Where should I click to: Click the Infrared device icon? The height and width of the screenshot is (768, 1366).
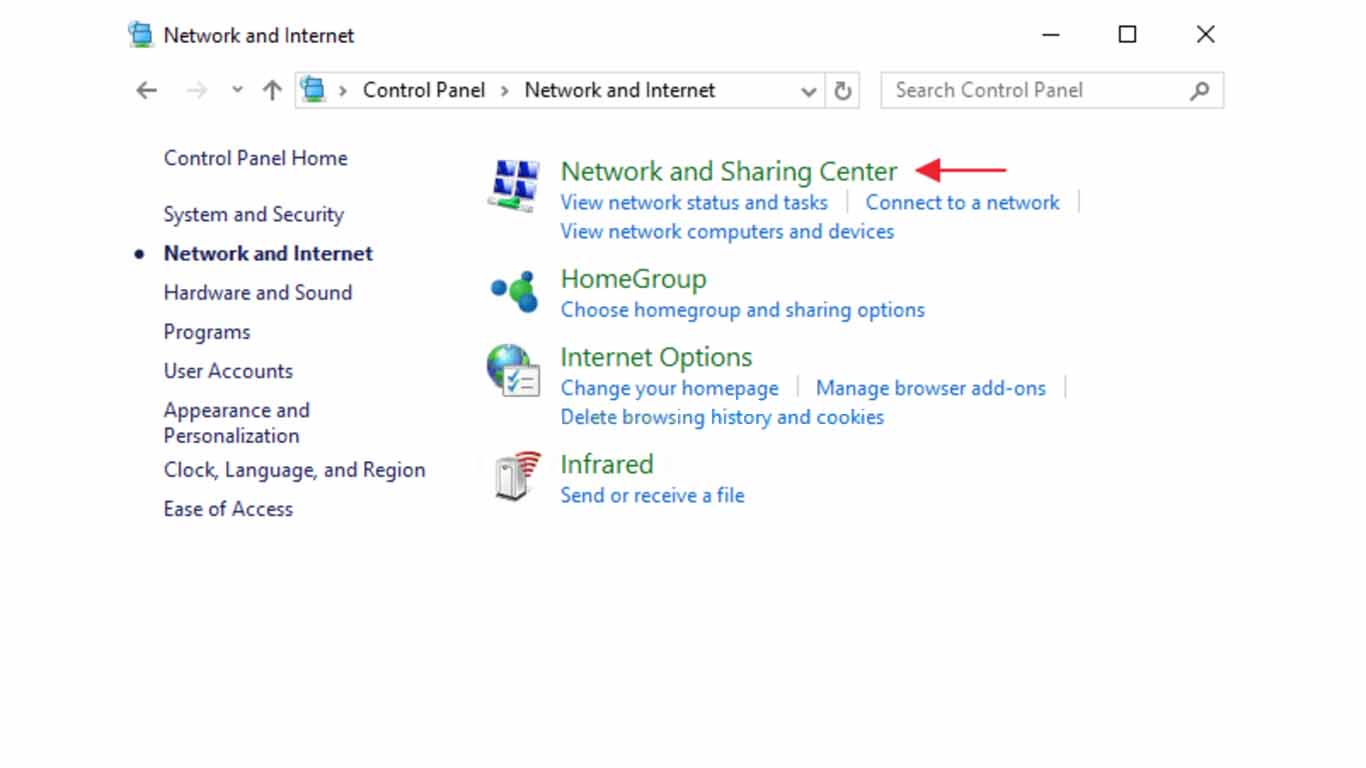tap(510, 477)
